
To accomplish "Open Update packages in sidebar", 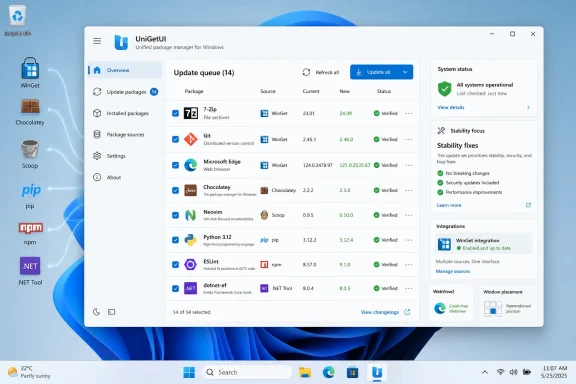I will 125,91.
